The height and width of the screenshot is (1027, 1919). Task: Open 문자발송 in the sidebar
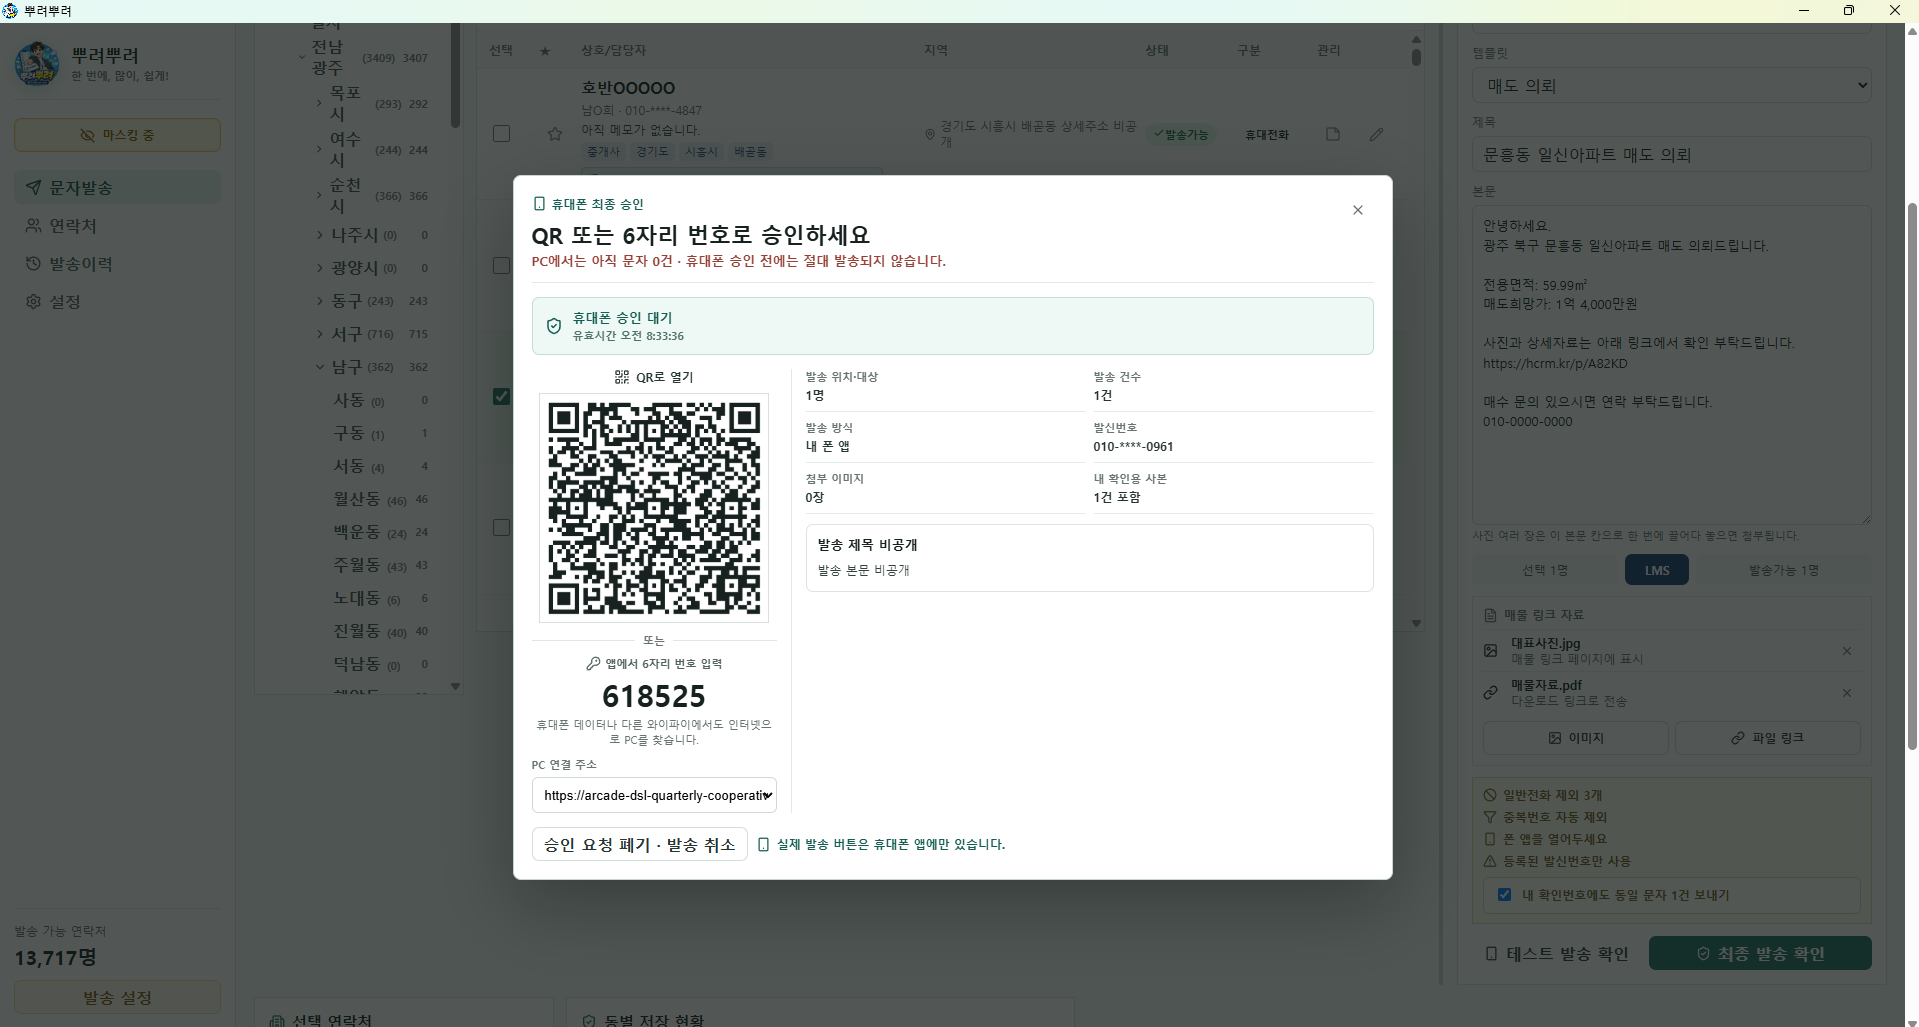(117, 188)
